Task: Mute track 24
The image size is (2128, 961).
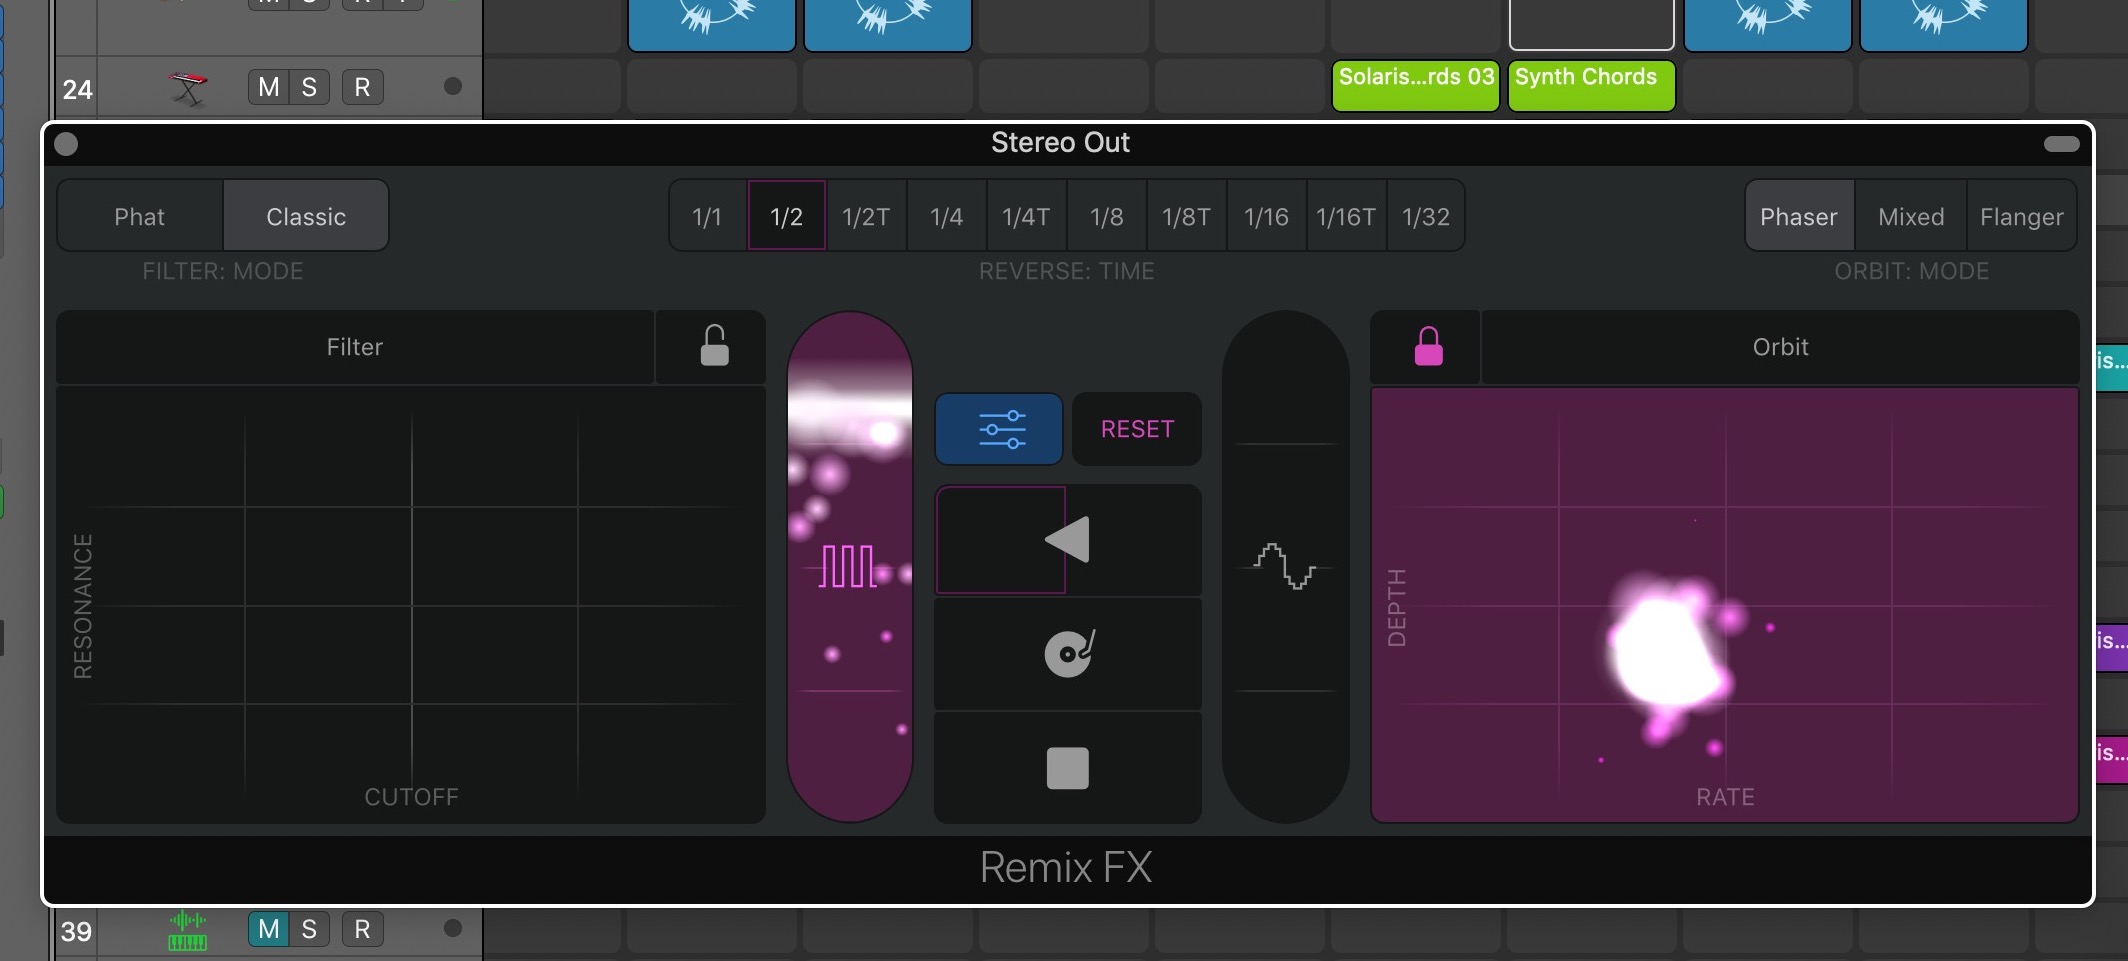Action: click(266, 87)
